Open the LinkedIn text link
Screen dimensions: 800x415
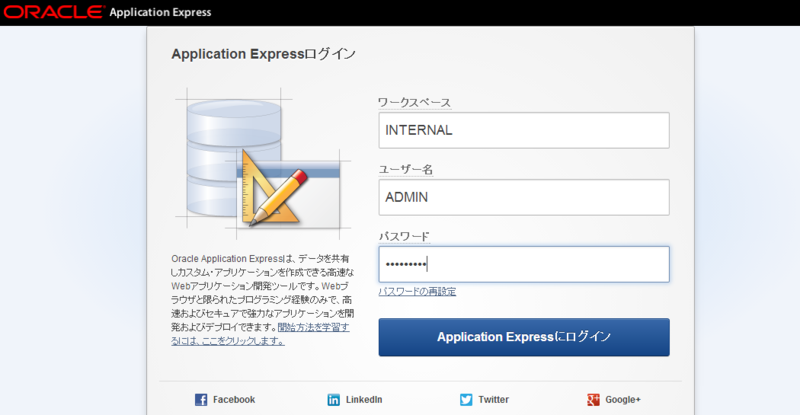point(364,400)
